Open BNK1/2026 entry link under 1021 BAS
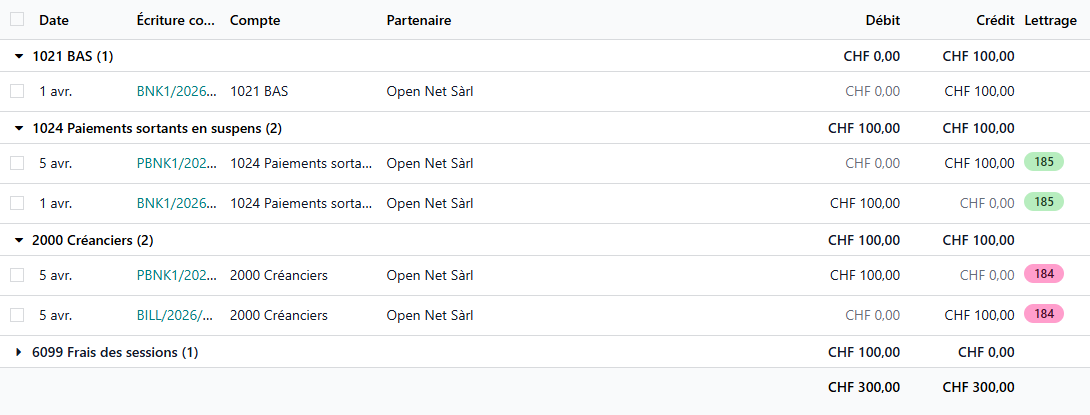The height and width of the screenshot is (415, 1090). pos(176,91)
